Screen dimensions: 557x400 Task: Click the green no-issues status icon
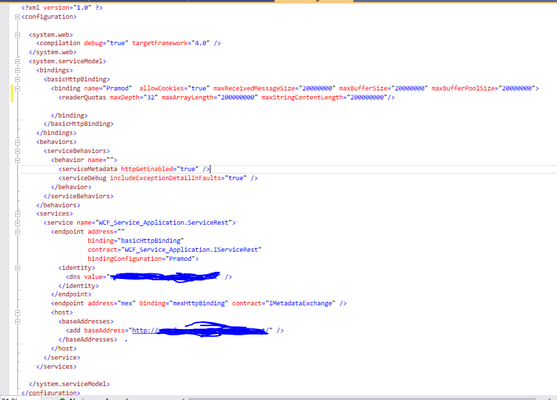(x=63, y=399)
